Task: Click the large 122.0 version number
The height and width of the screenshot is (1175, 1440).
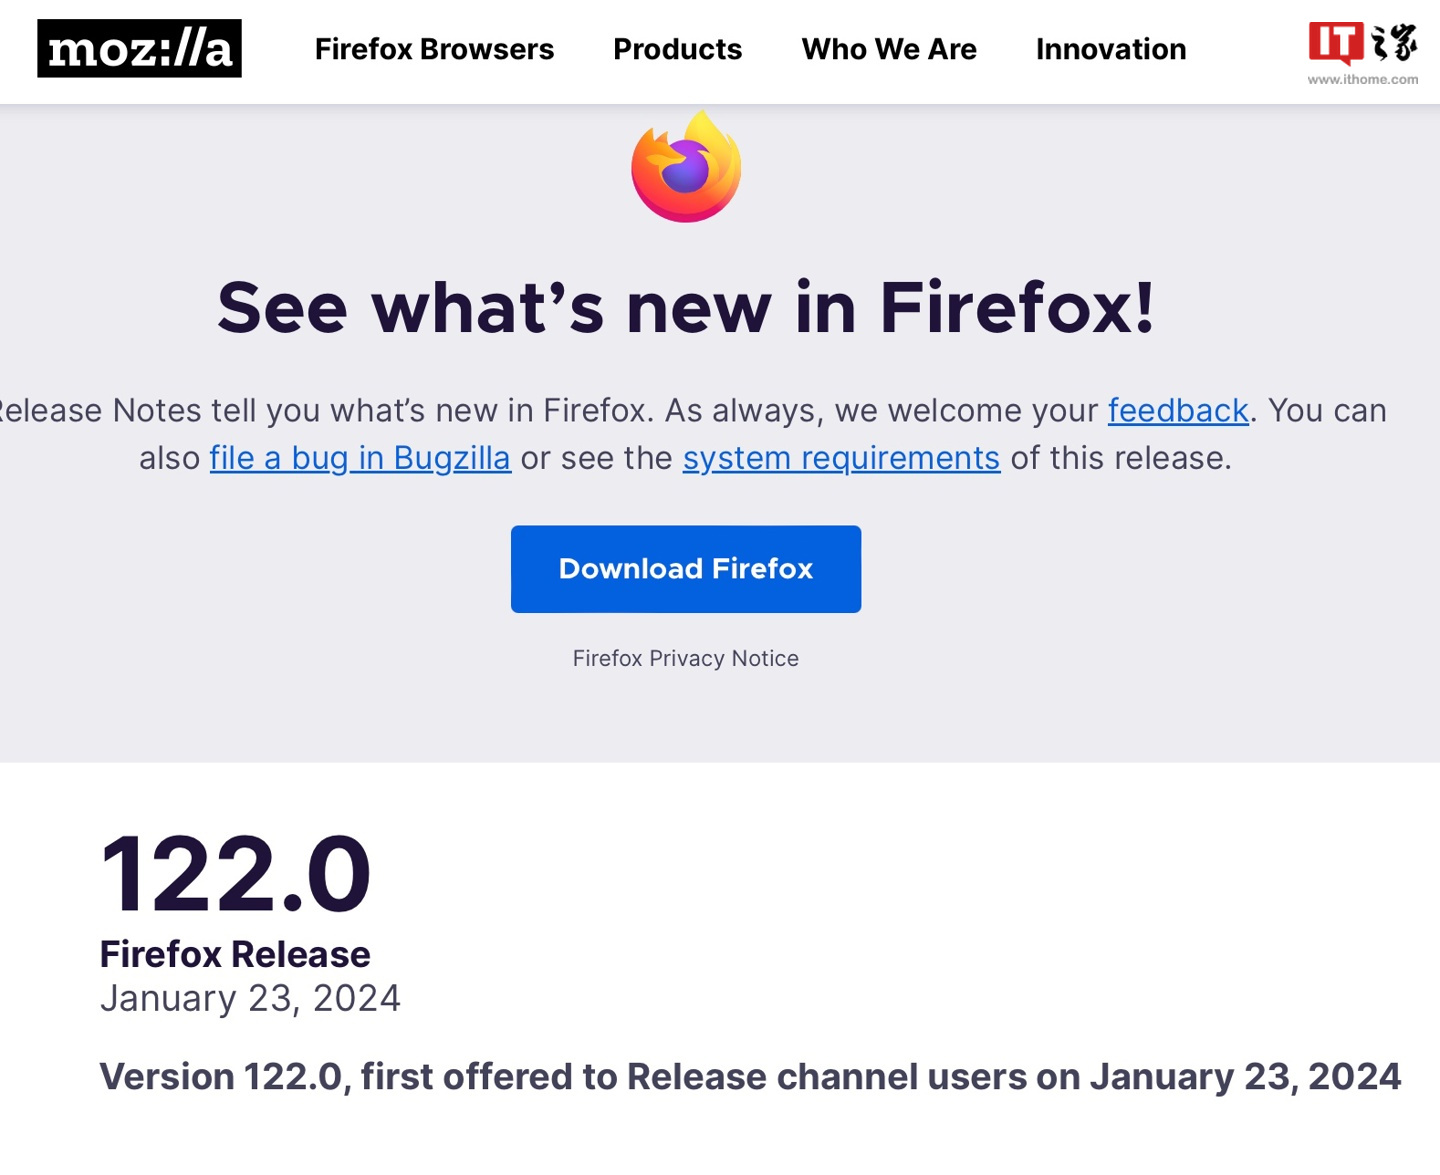Action: coord(236,874)
